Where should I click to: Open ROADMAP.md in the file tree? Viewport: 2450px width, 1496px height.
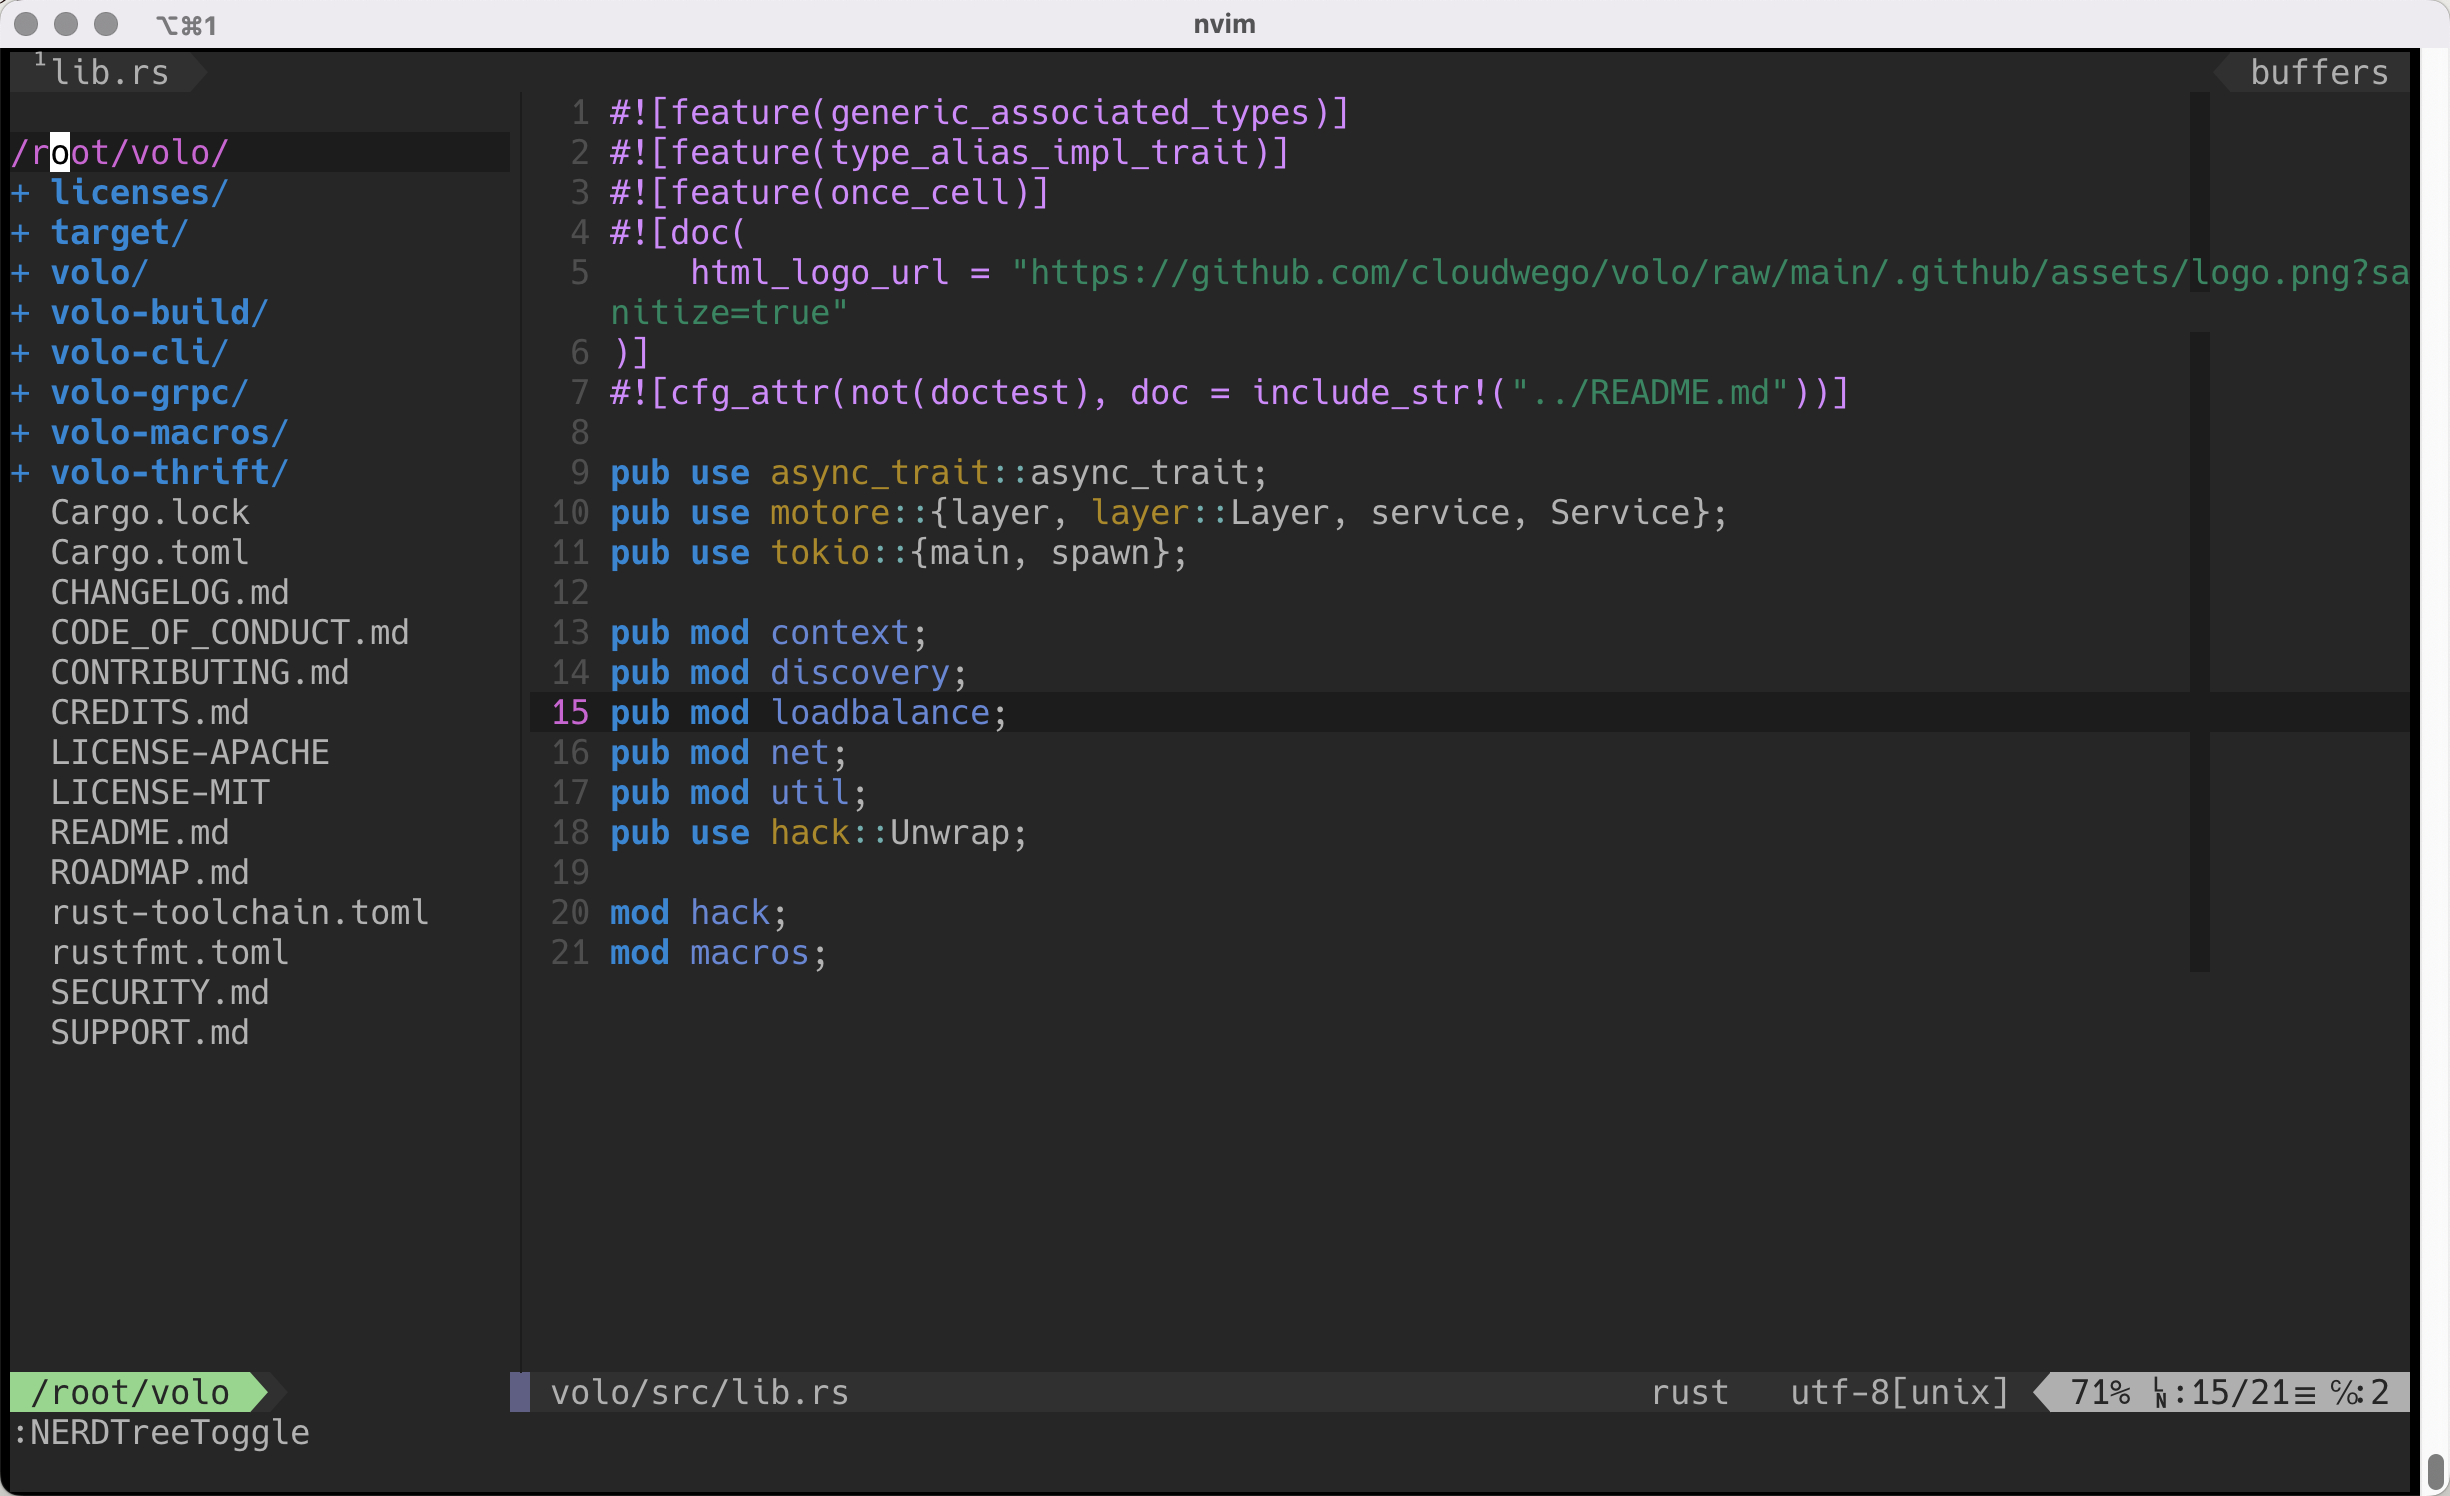pyautogui.click(x=150, y=872)
